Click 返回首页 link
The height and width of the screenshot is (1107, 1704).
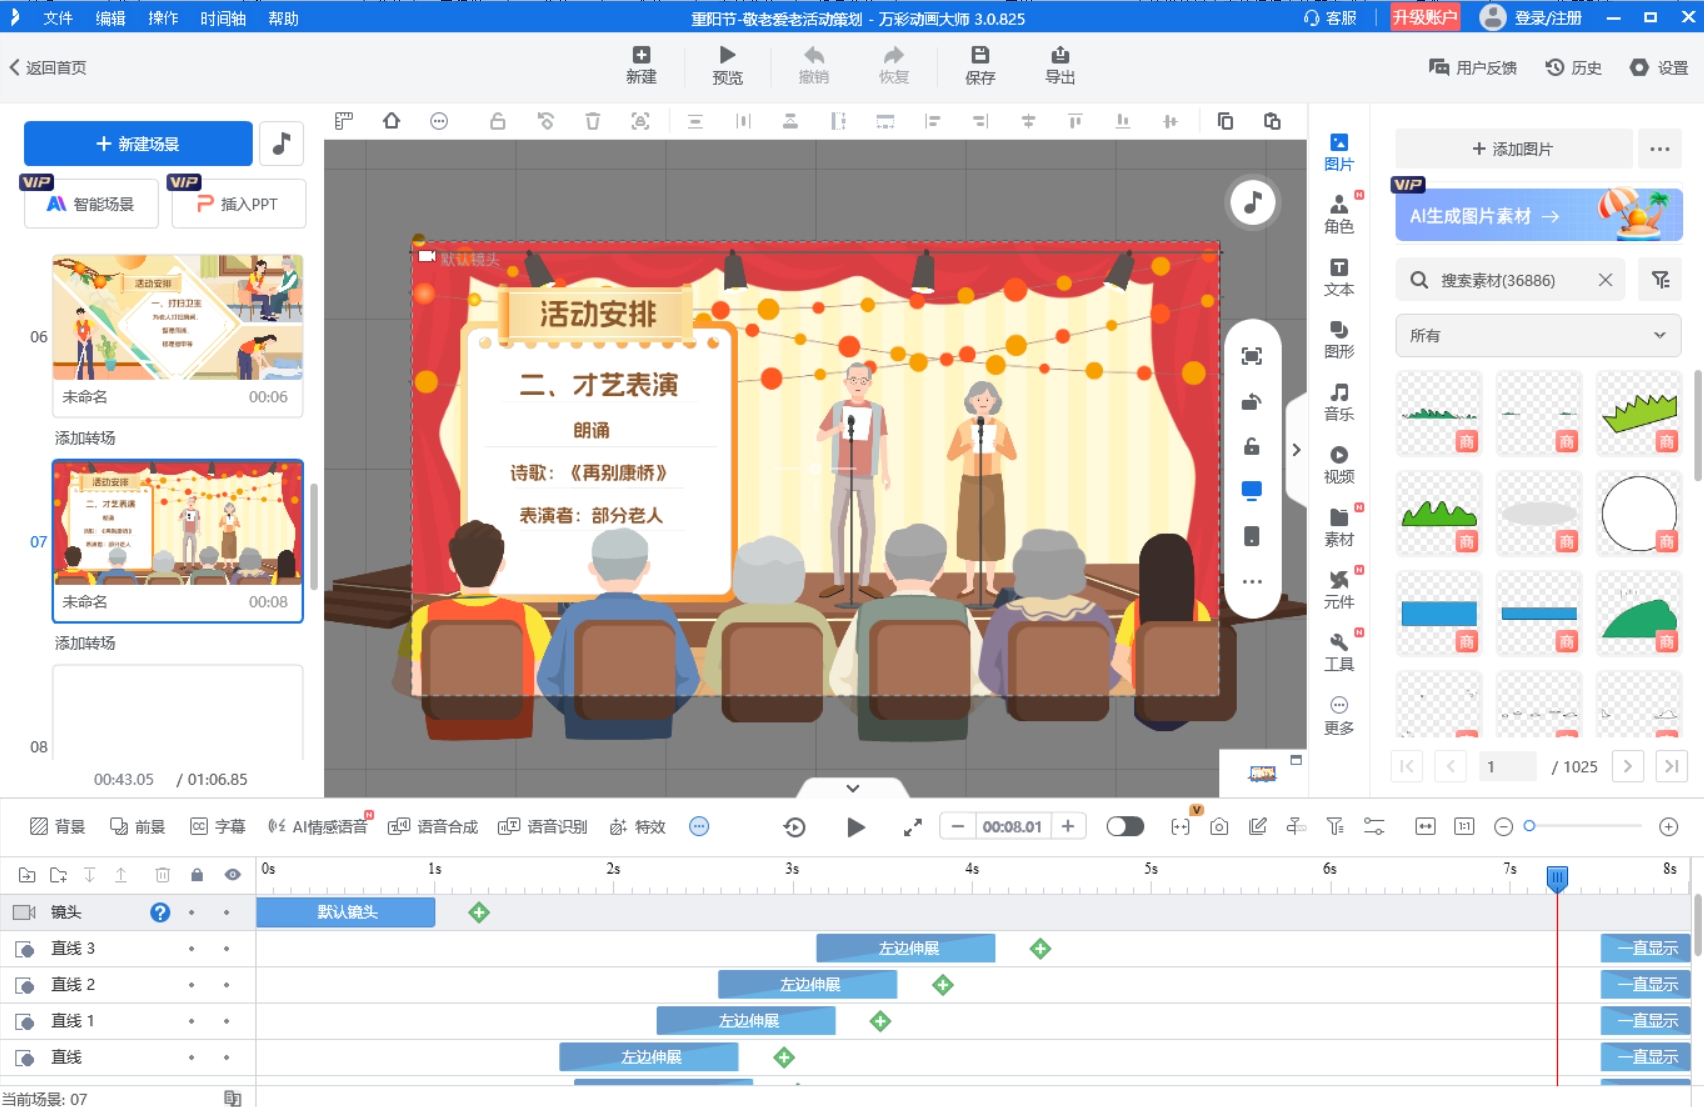coord(48,67)
